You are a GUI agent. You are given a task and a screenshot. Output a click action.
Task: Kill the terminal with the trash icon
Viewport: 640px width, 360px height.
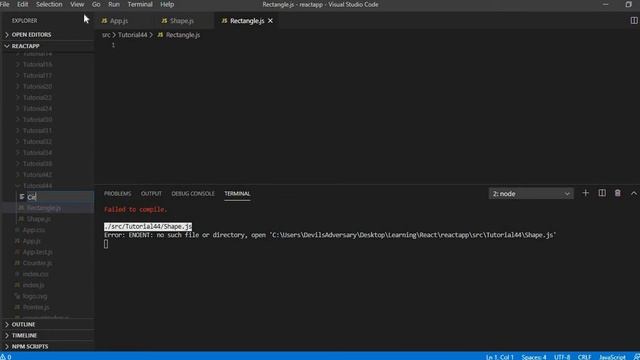click(618, 193)
